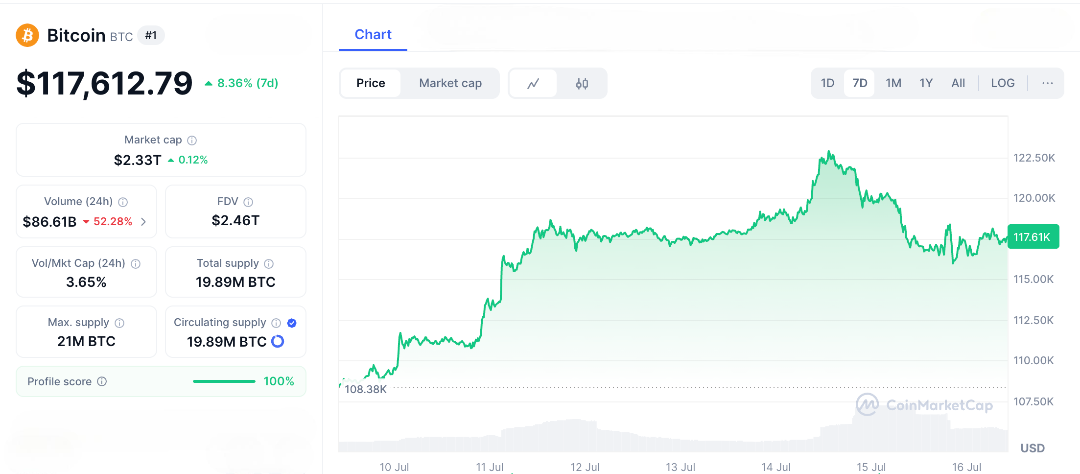The height and width of the screenshot is (474, 1080).
Task: Select the 1Y time range
Action: pos(926,83)
